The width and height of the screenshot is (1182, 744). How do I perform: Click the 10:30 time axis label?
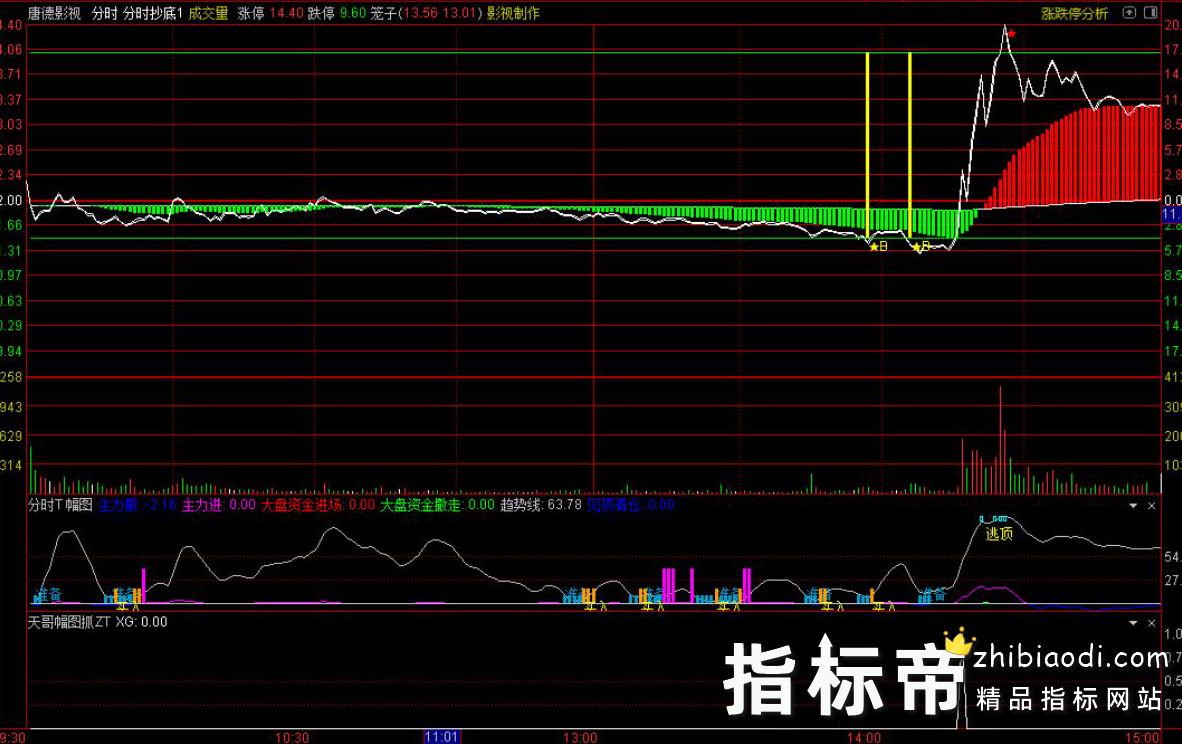292,737
